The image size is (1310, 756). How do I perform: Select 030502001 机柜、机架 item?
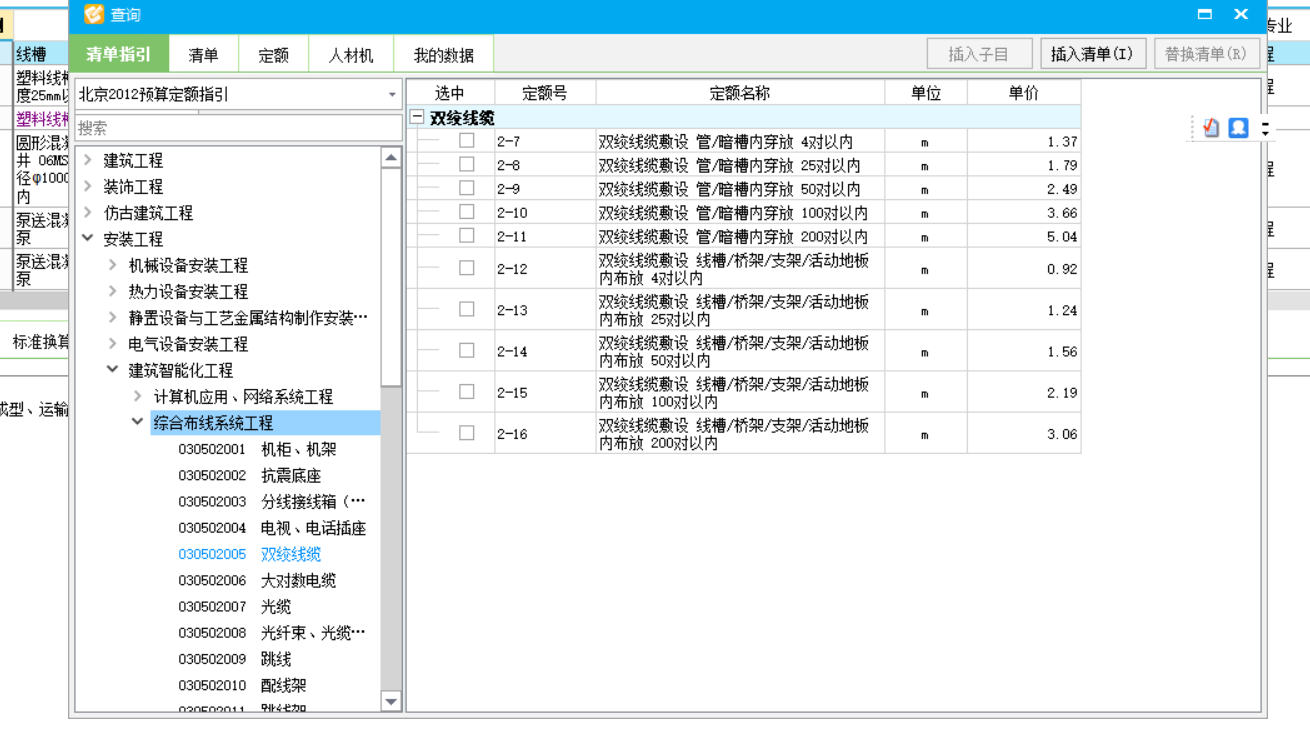(x=258, y=449)
